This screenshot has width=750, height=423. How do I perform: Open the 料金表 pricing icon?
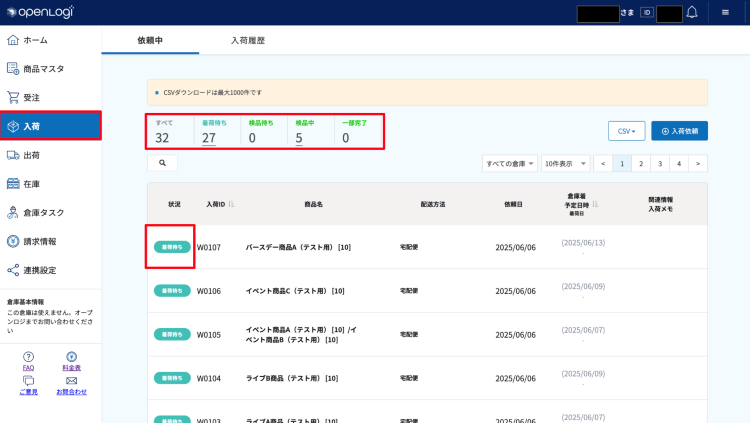(x=71, y=357)
